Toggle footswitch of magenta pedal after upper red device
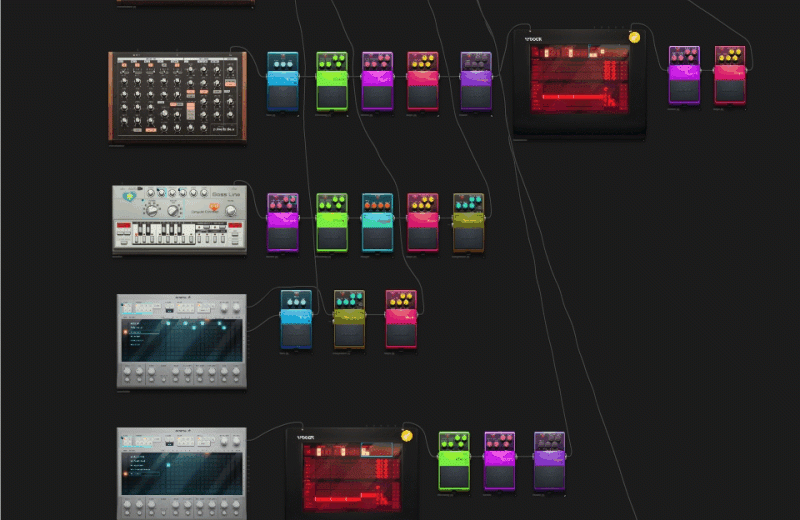 (x=684, y=91)
